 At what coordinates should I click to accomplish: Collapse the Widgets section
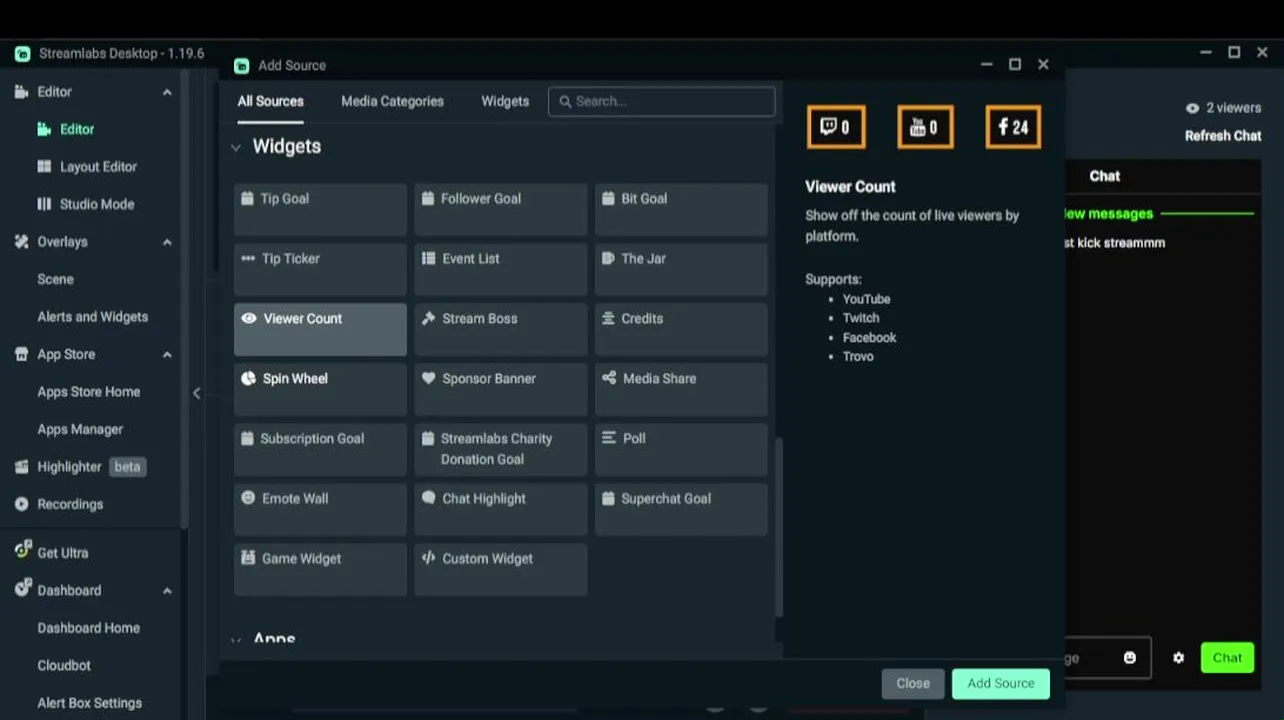(236, 148)
